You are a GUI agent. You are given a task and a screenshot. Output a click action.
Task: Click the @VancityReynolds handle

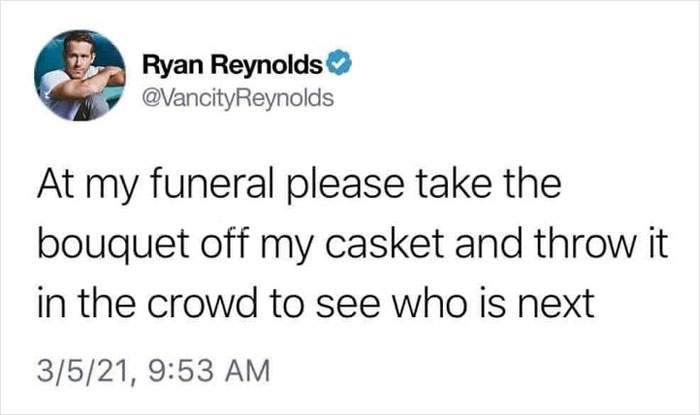[230, 97]
